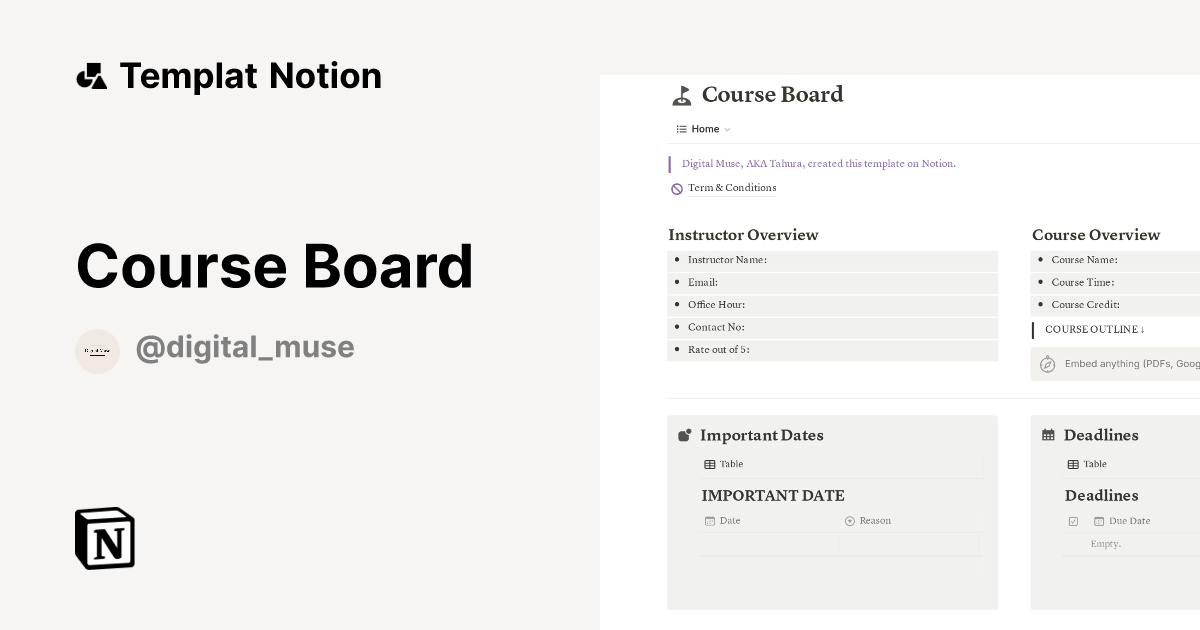This screenshot has width=1200, height=630.
Task: Click the Notion logo at bottom left
Action: point(104,538)
